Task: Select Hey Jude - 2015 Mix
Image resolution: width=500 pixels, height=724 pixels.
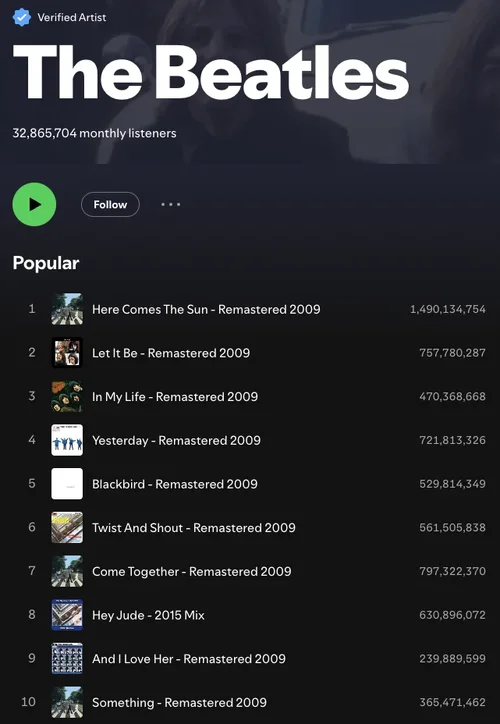Action: coord(148,615)
